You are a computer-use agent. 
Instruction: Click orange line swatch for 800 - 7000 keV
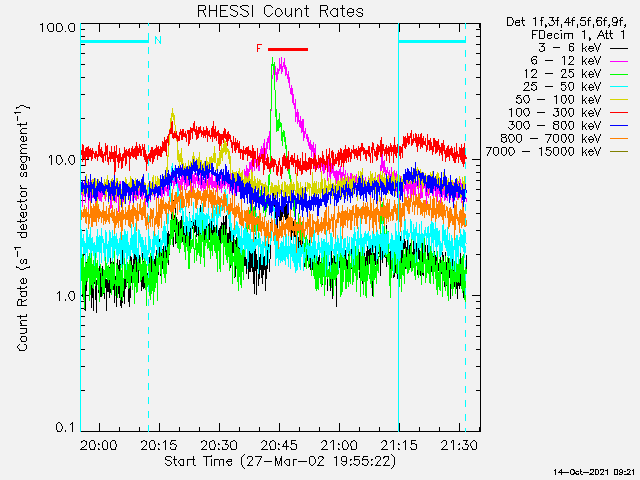click(x=619, y=139)
